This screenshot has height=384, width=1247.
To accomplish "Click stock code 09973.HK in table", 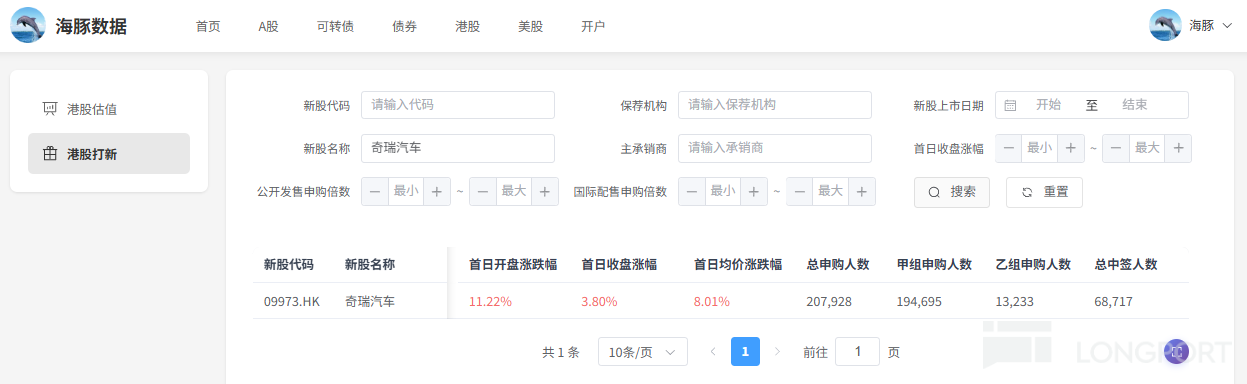I will click(292, 301).
